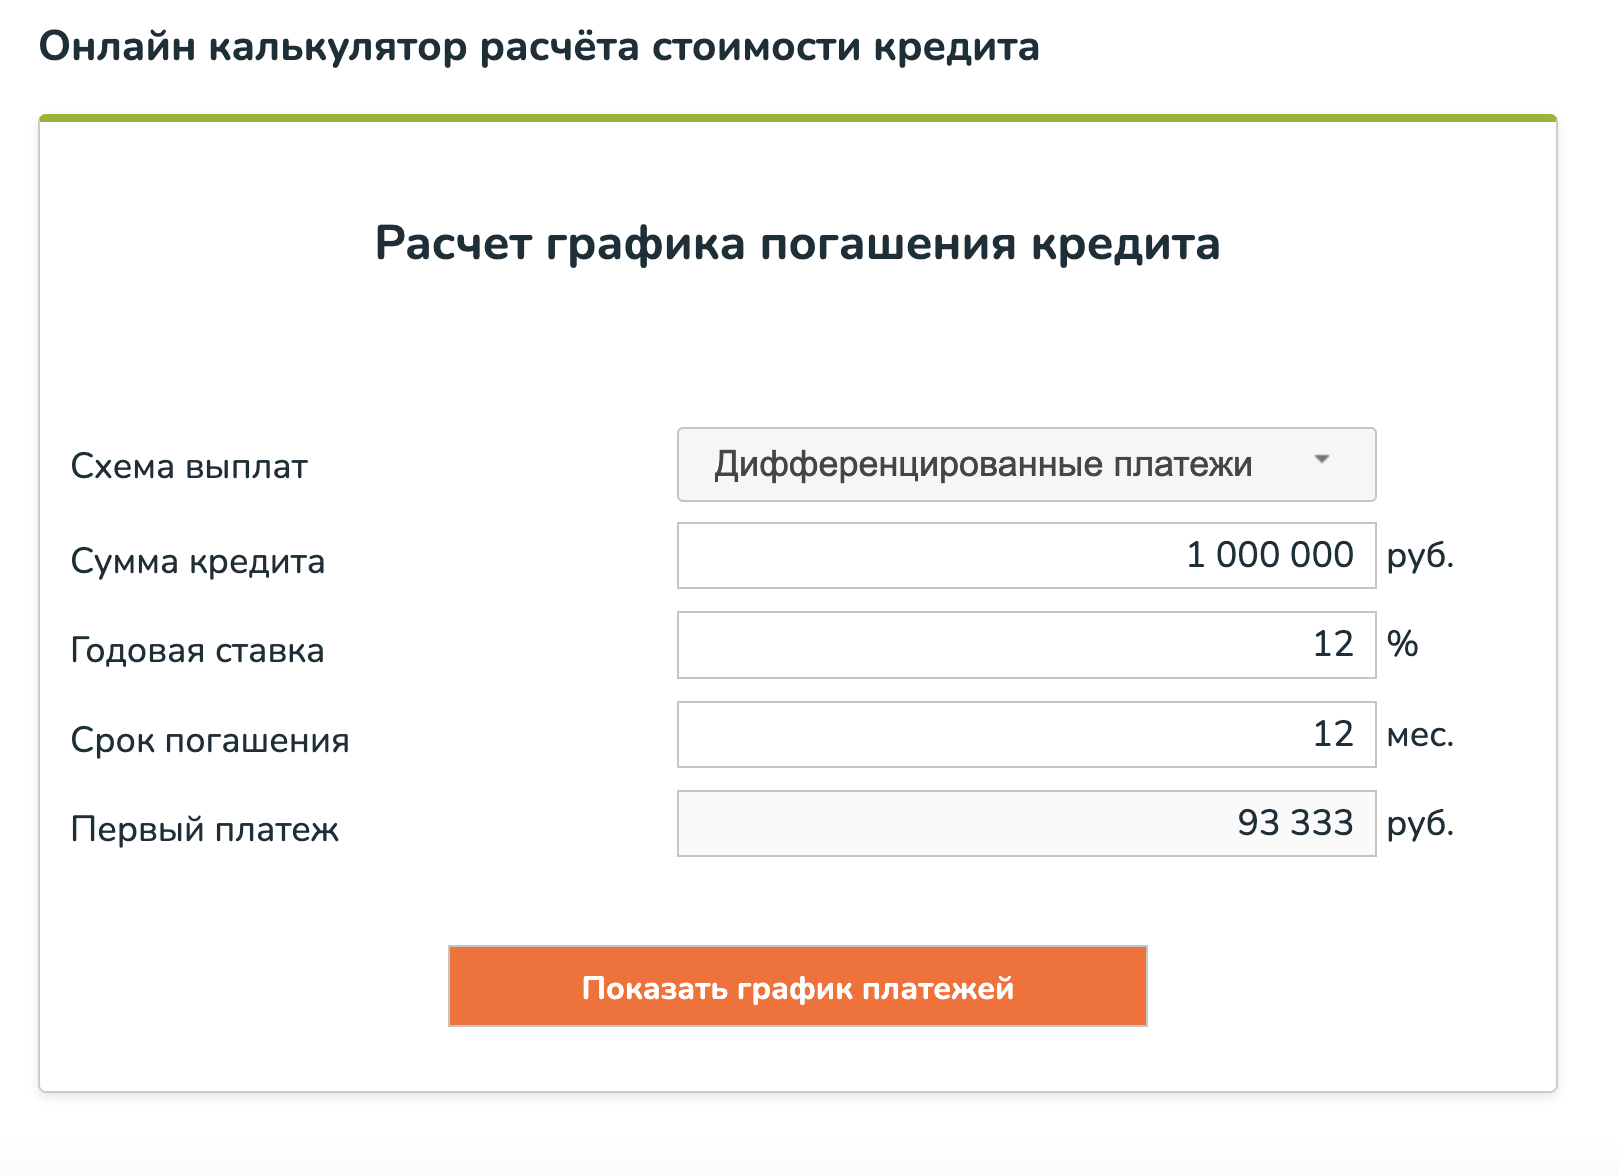Click the Сумма кредита label
Image resolution: width=1618 pixels, height=1176 pixels.
point(198,561)
